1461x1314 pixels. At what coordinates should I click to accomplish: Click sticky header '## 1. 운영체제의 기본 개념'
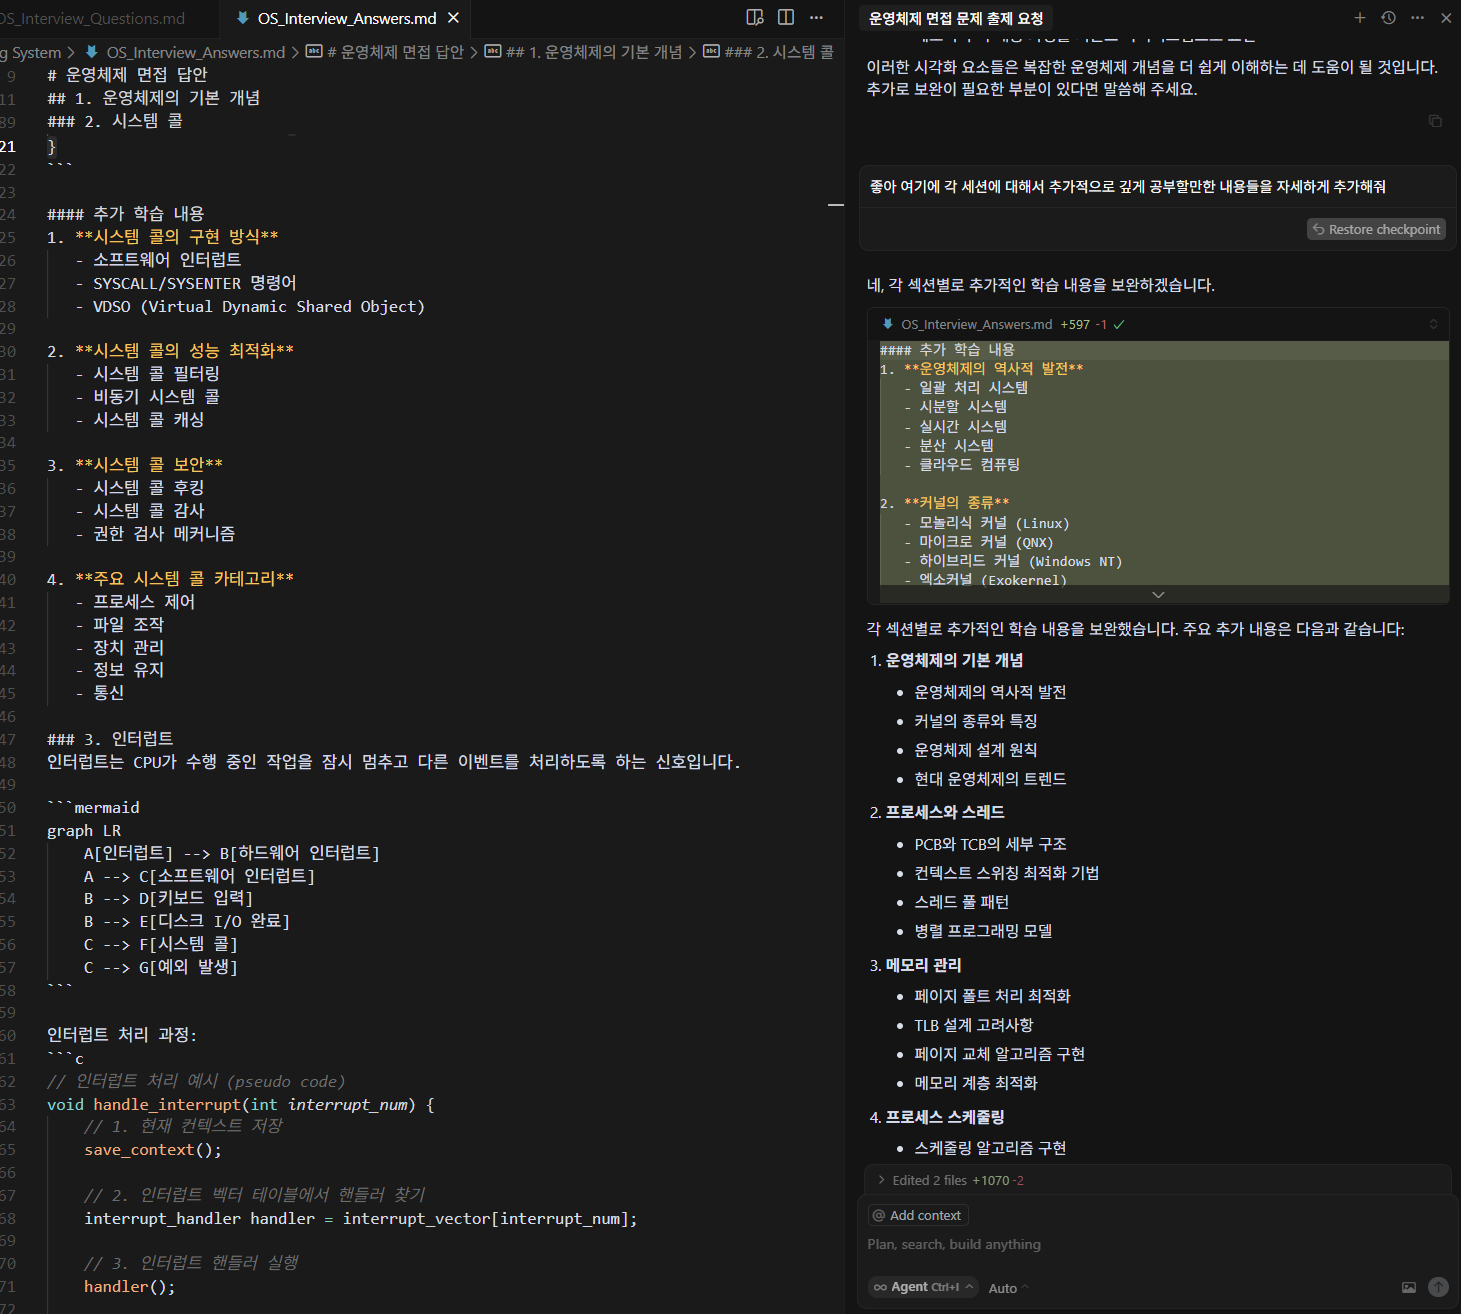click(x=153, y=98)
